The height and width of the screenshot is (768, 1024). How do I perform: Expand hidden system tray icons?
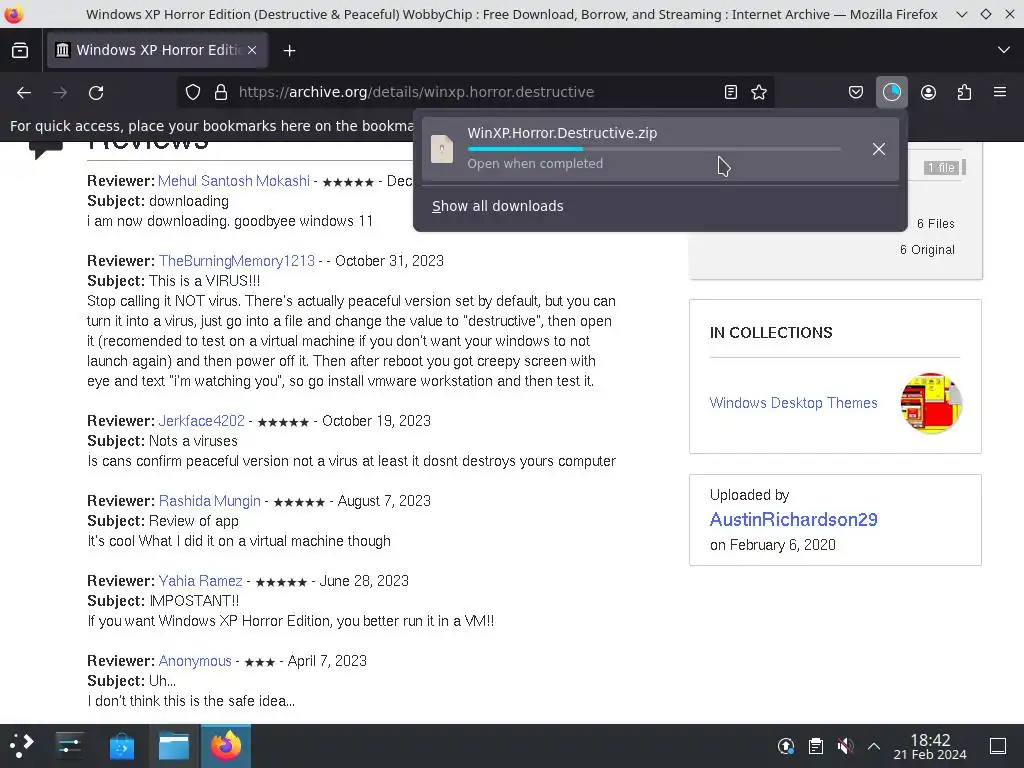874,746
